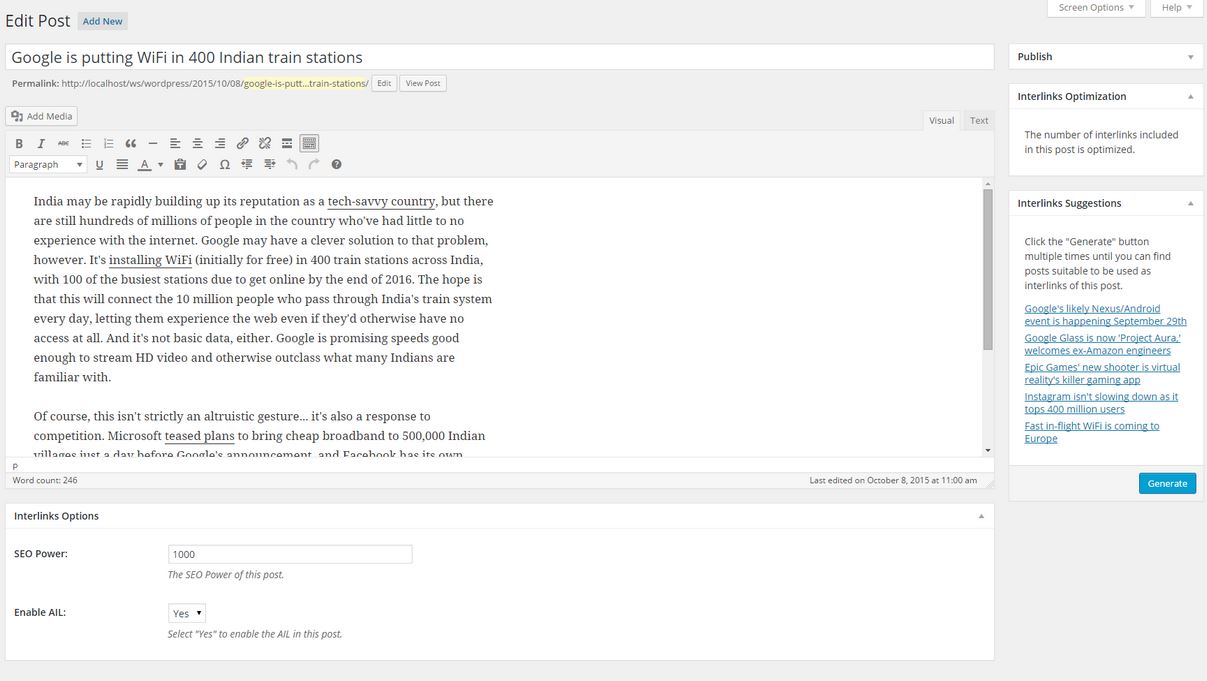Insert Read More tag
The height and width of the screenshot is (681, 1207).
(287, 144)
